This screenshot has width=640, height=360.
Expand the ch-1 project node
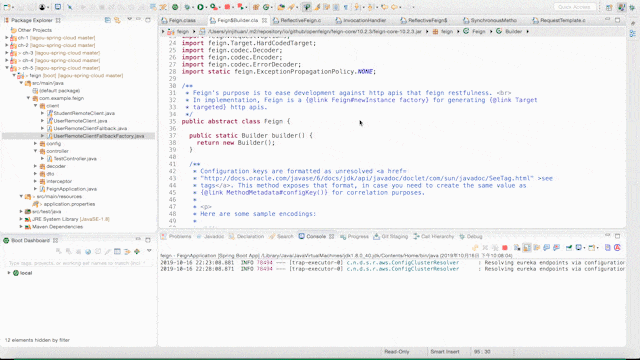point(7,38)
